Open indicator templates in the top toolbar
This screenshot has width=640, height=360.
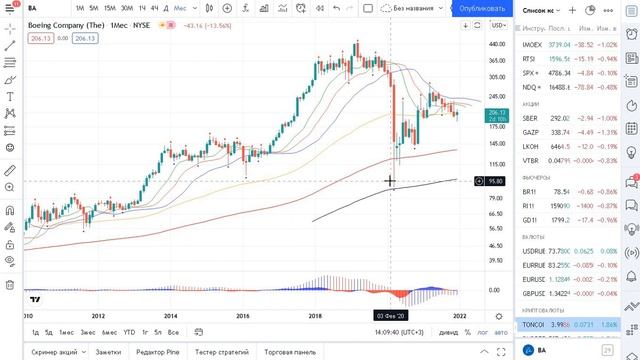pyautogui.click(x=282, y=8)
